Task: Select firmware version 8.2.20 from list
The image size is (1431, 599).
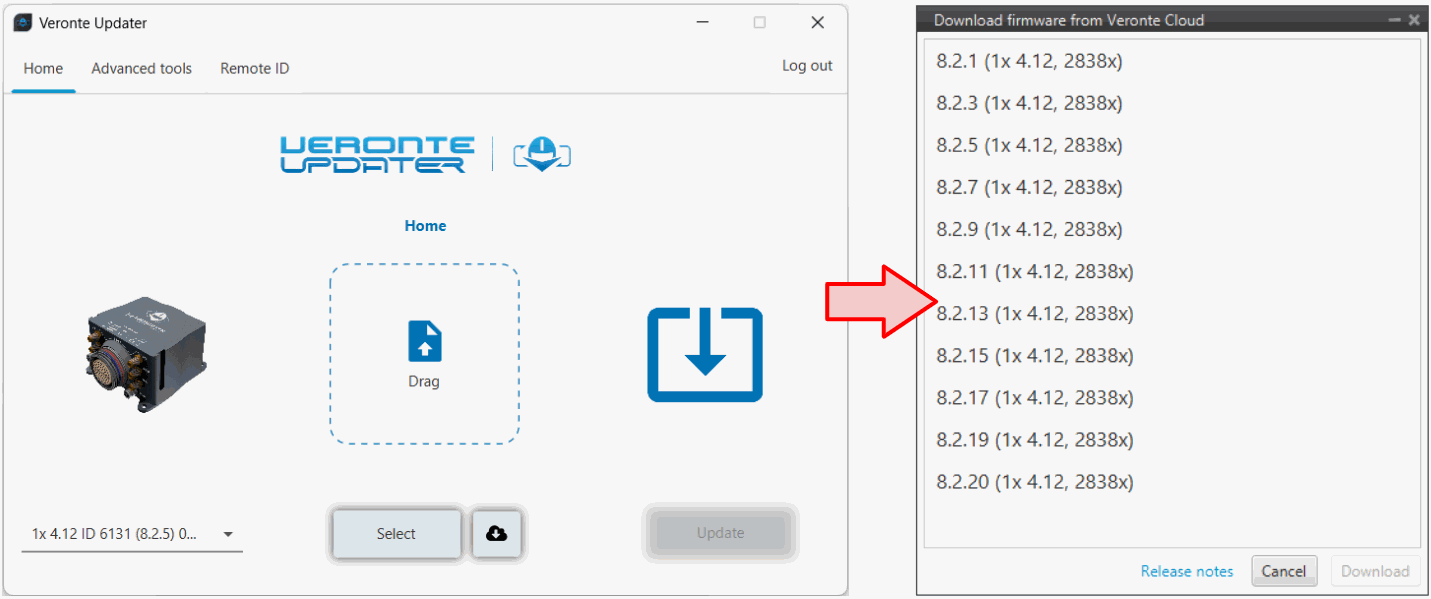Action: point(1034,482)
